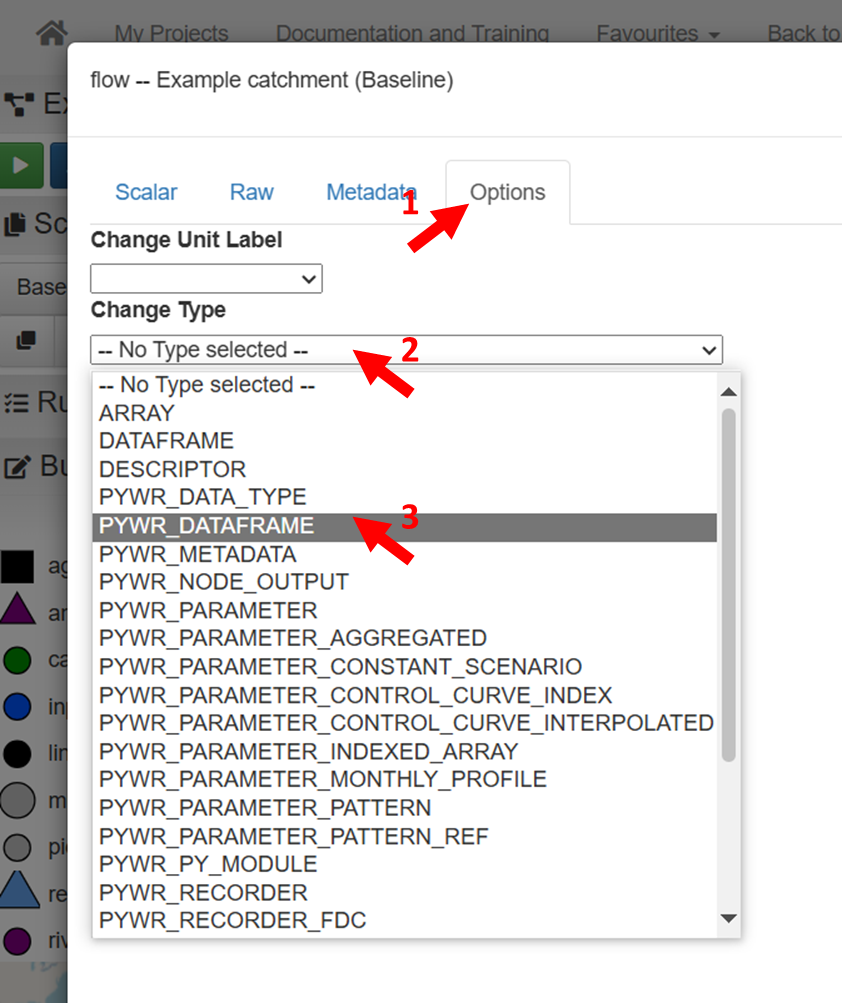Image resolution: width=842 pixels, height=1003 pixels.
Task: Open the Change Unit Label dropdown
Action: point(206,279)
